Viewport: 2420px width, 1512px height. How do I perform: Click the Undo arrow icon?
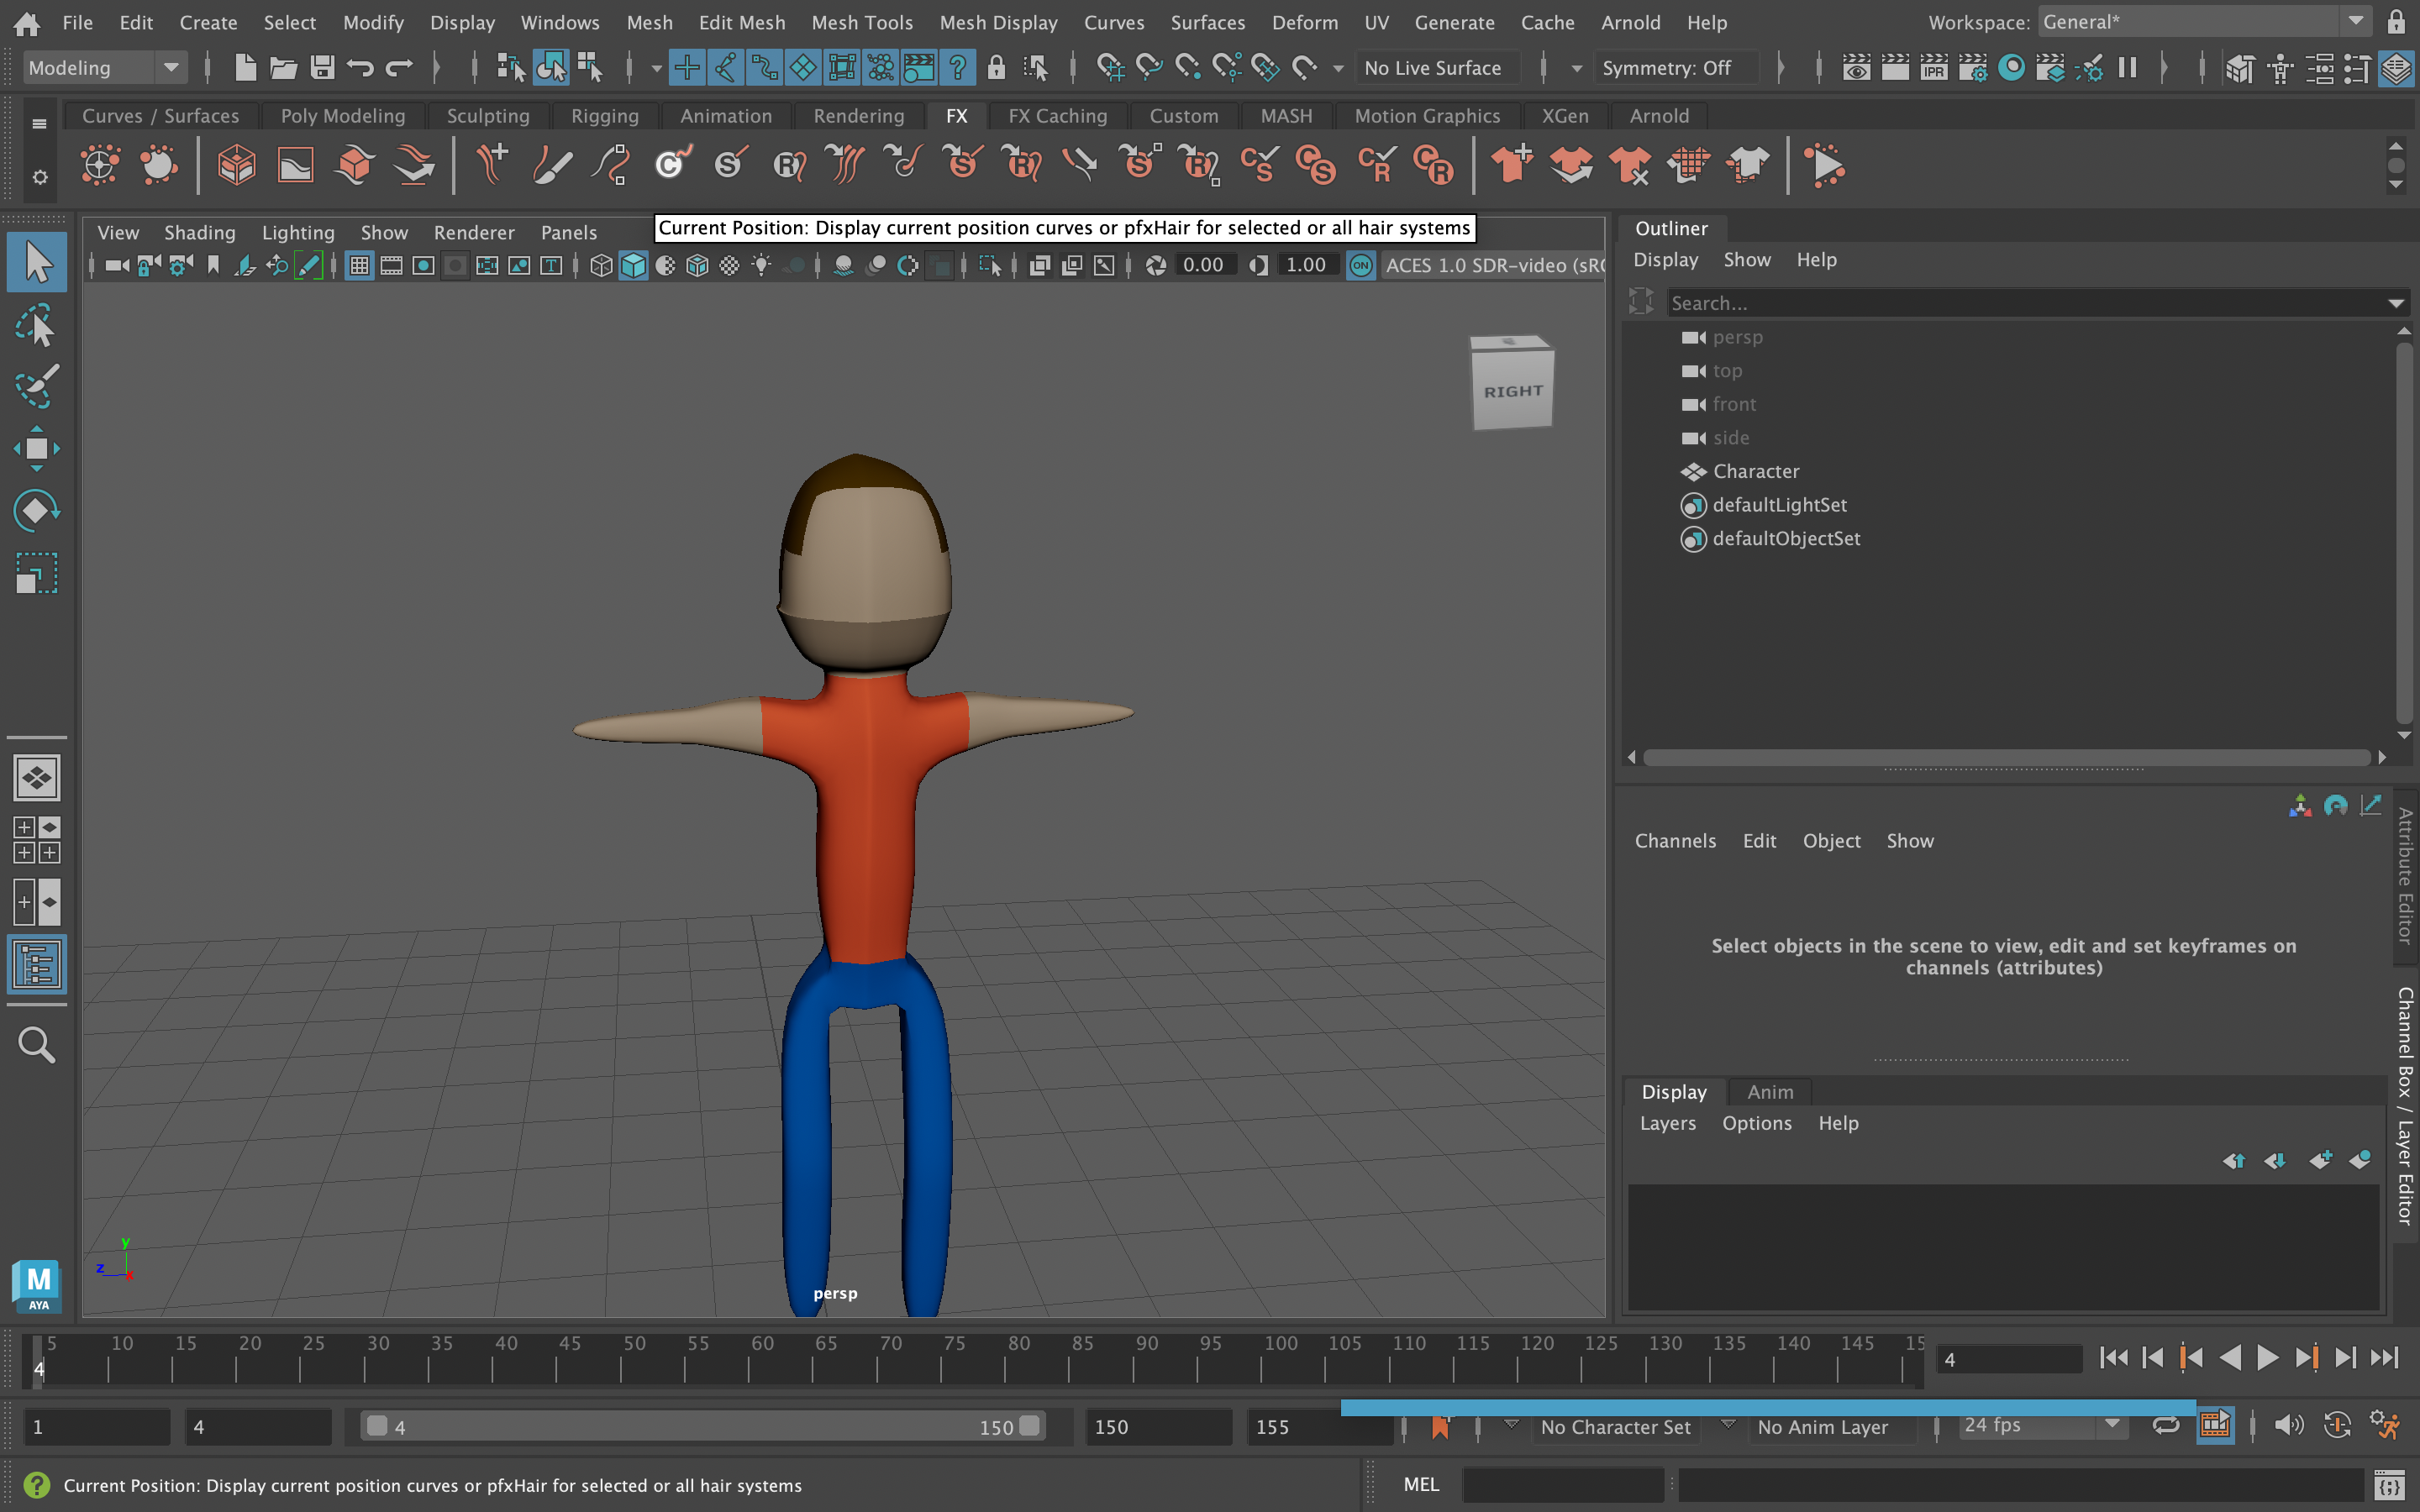[x=360, y=68]
